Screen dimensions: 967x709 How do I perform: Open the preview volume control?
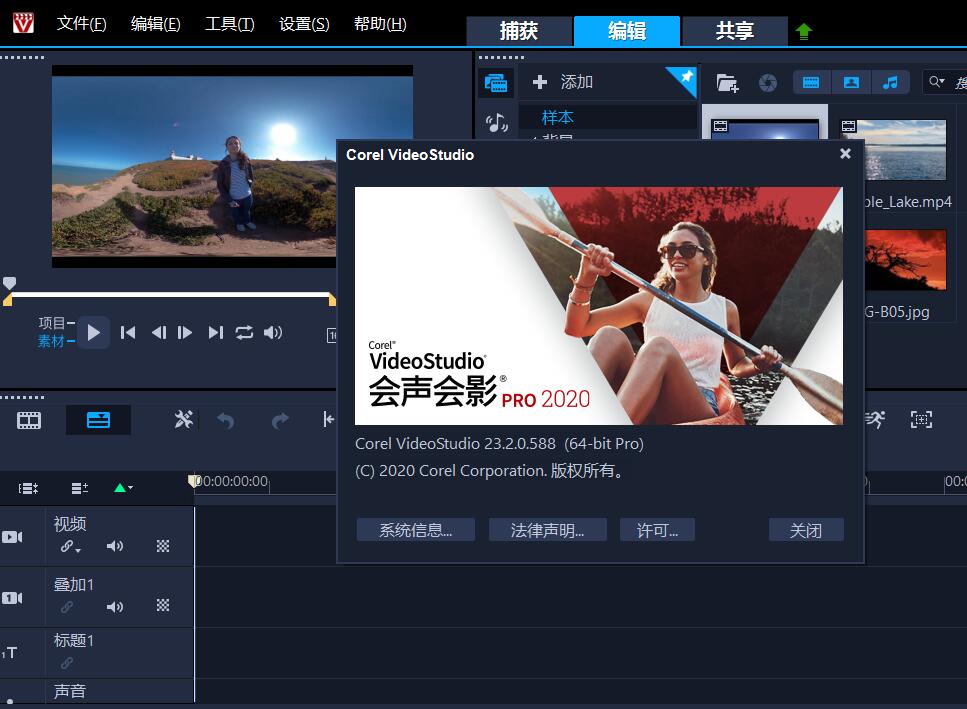(273, 333)
